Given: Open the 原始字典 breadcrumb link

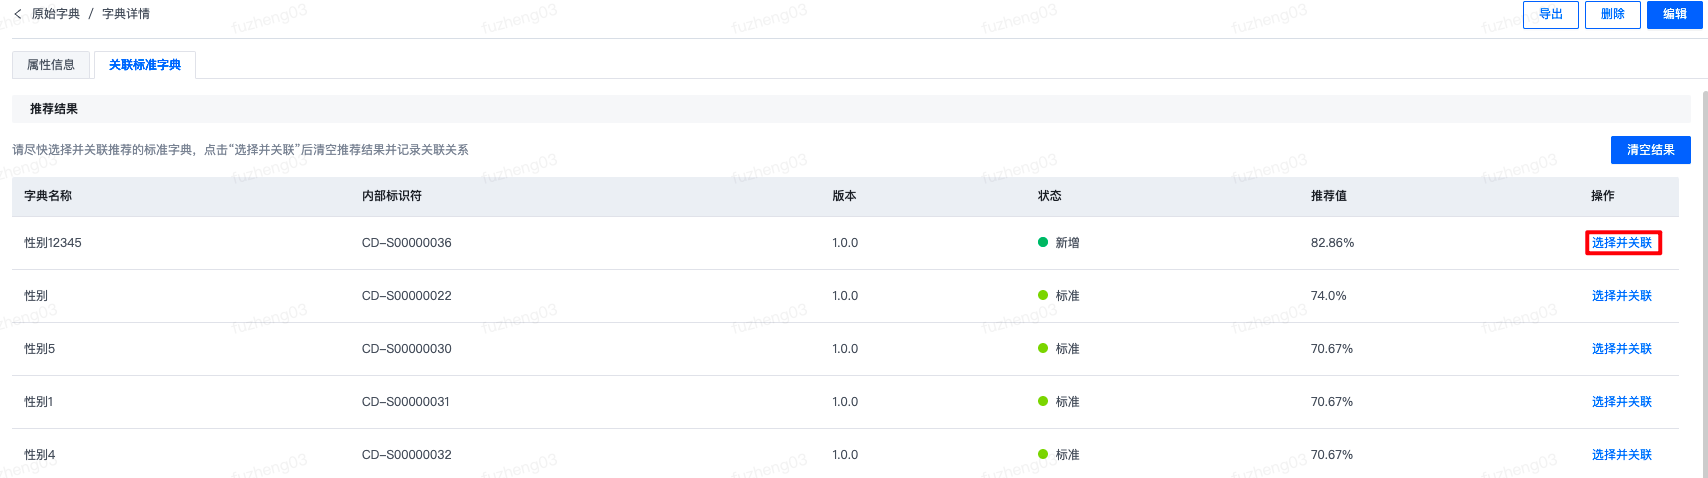Looking at the screenshot, I should pos(56,14).
